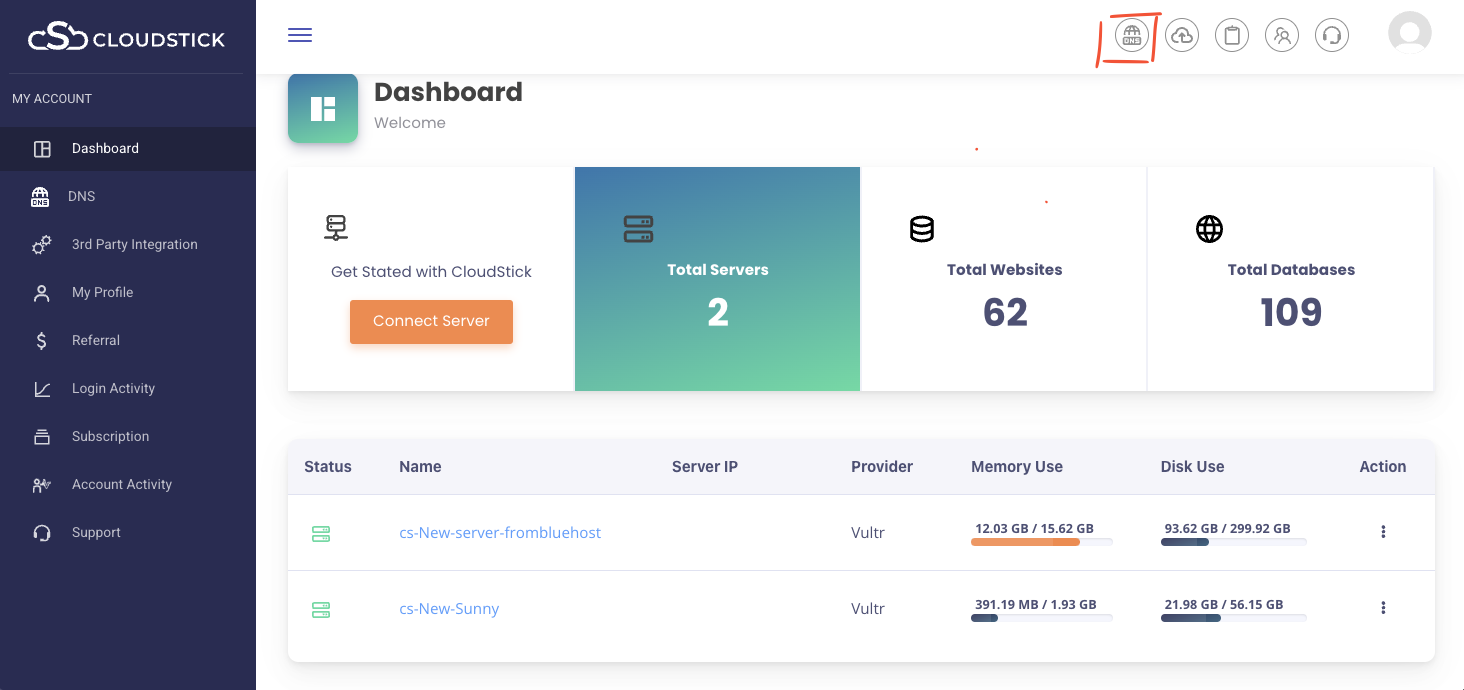
Task: Open Subscription from sidebar menu
Action: (110, 436)
